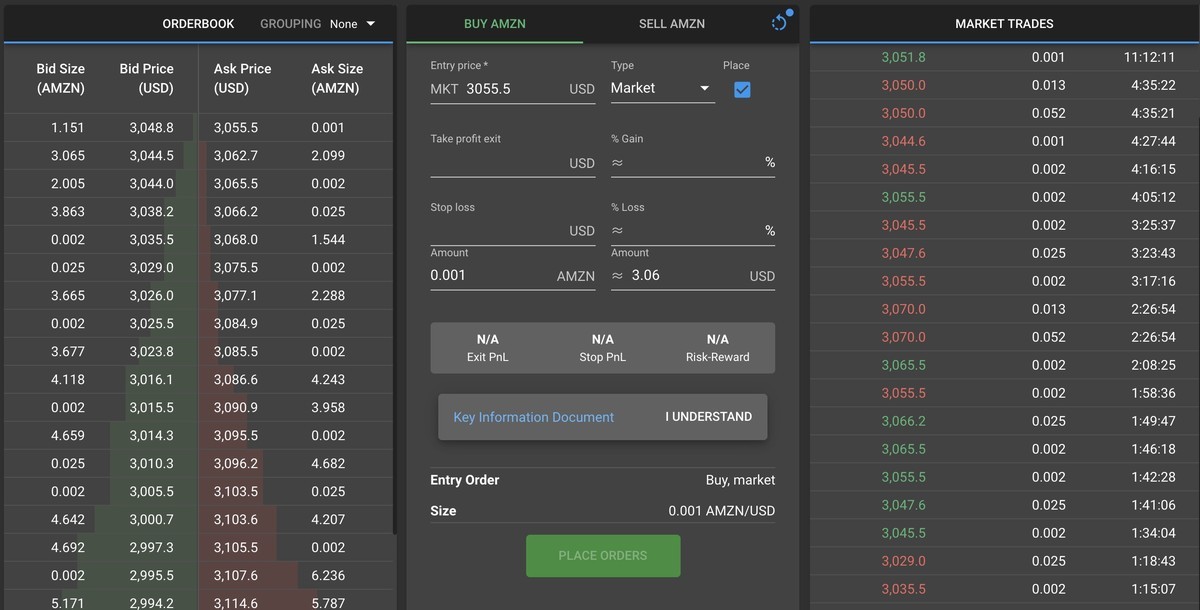Click market trade at 4:27:44
The height and width of the screenshot is (610, 1200).
pyautogui.click(x=1004, y=141)
